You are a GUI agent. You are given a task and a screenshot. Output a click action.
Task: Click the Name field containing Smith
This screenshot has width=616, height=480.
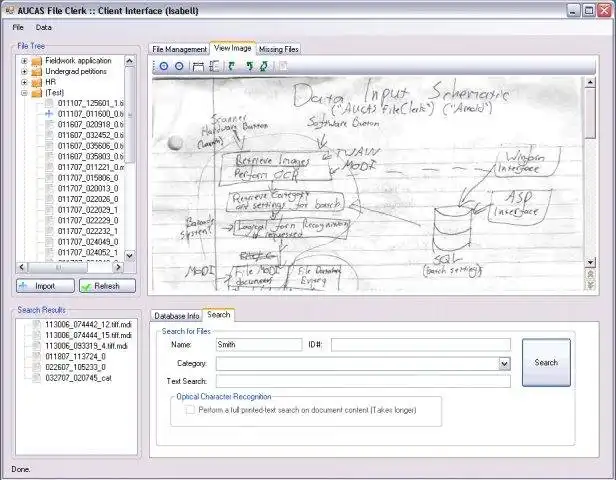[x=258, y=344]
